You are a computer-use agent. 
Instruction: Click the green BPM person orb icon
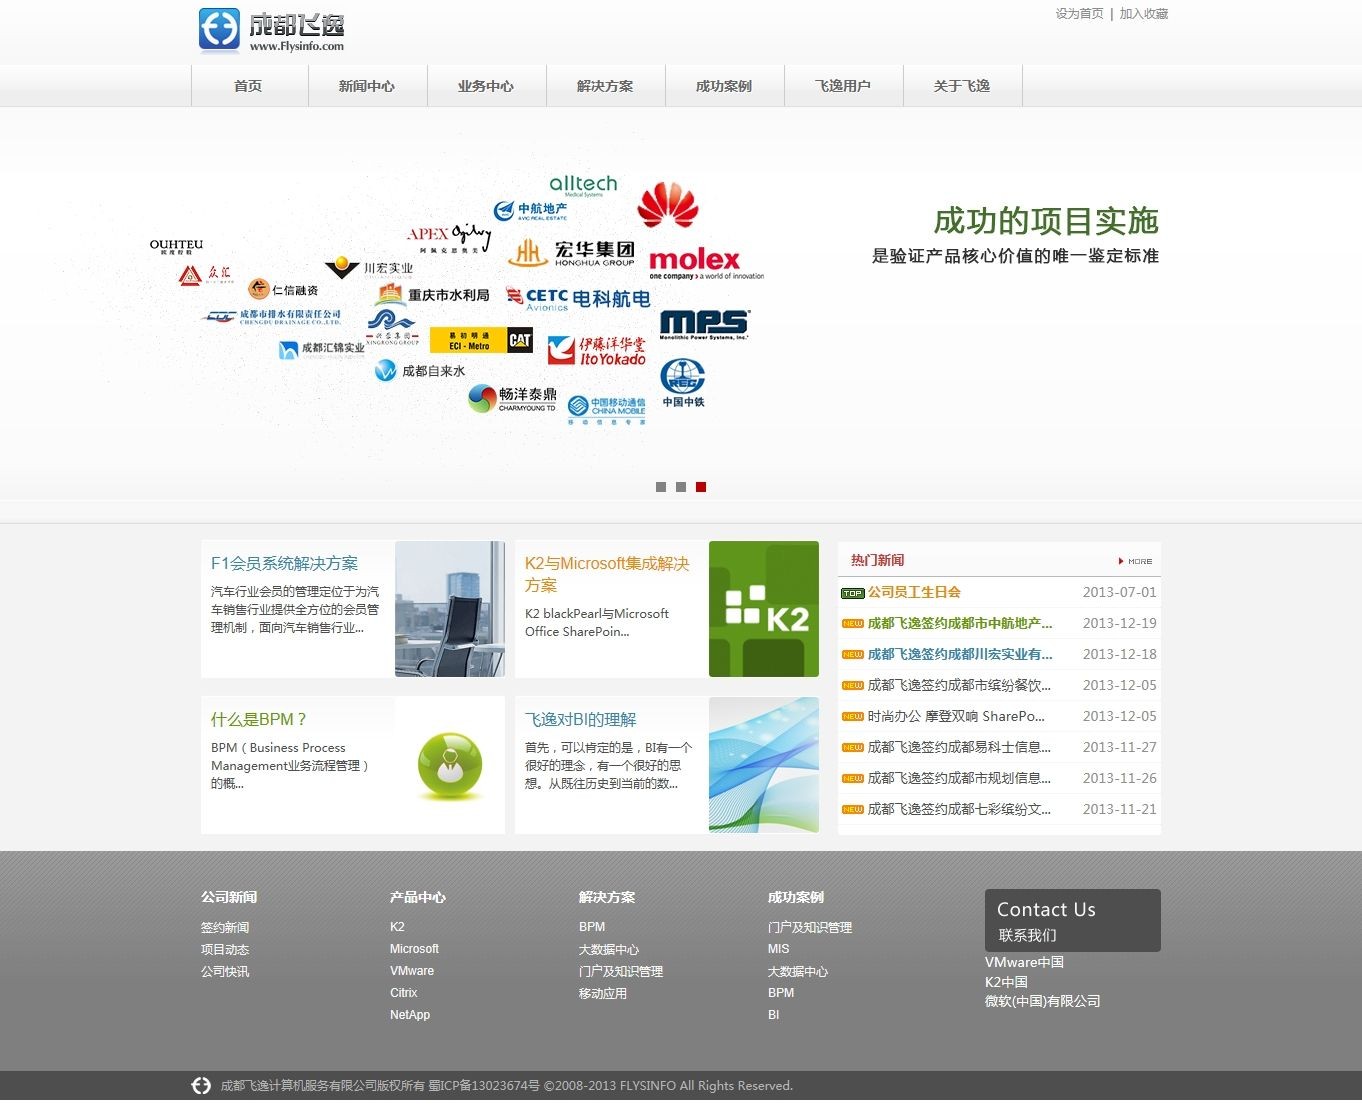coord(449,766)
